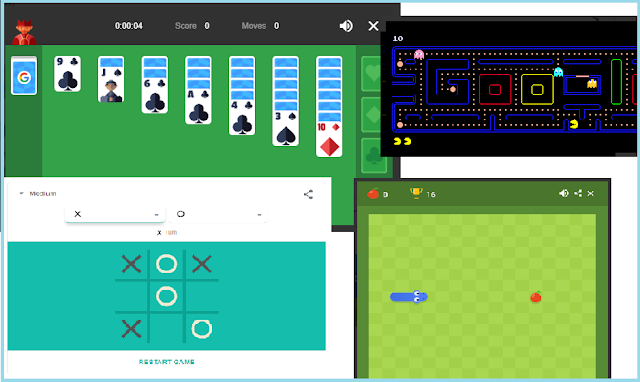Click the diamonds foundation slot
The height and width of the screenshot is (382, 640).
(372, 115)
